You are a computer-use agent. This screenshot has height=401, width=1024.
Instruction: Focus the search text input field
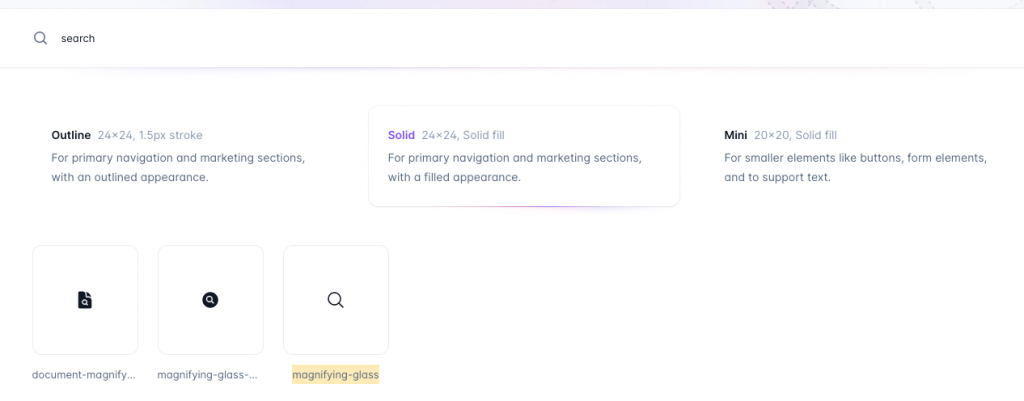400,38
